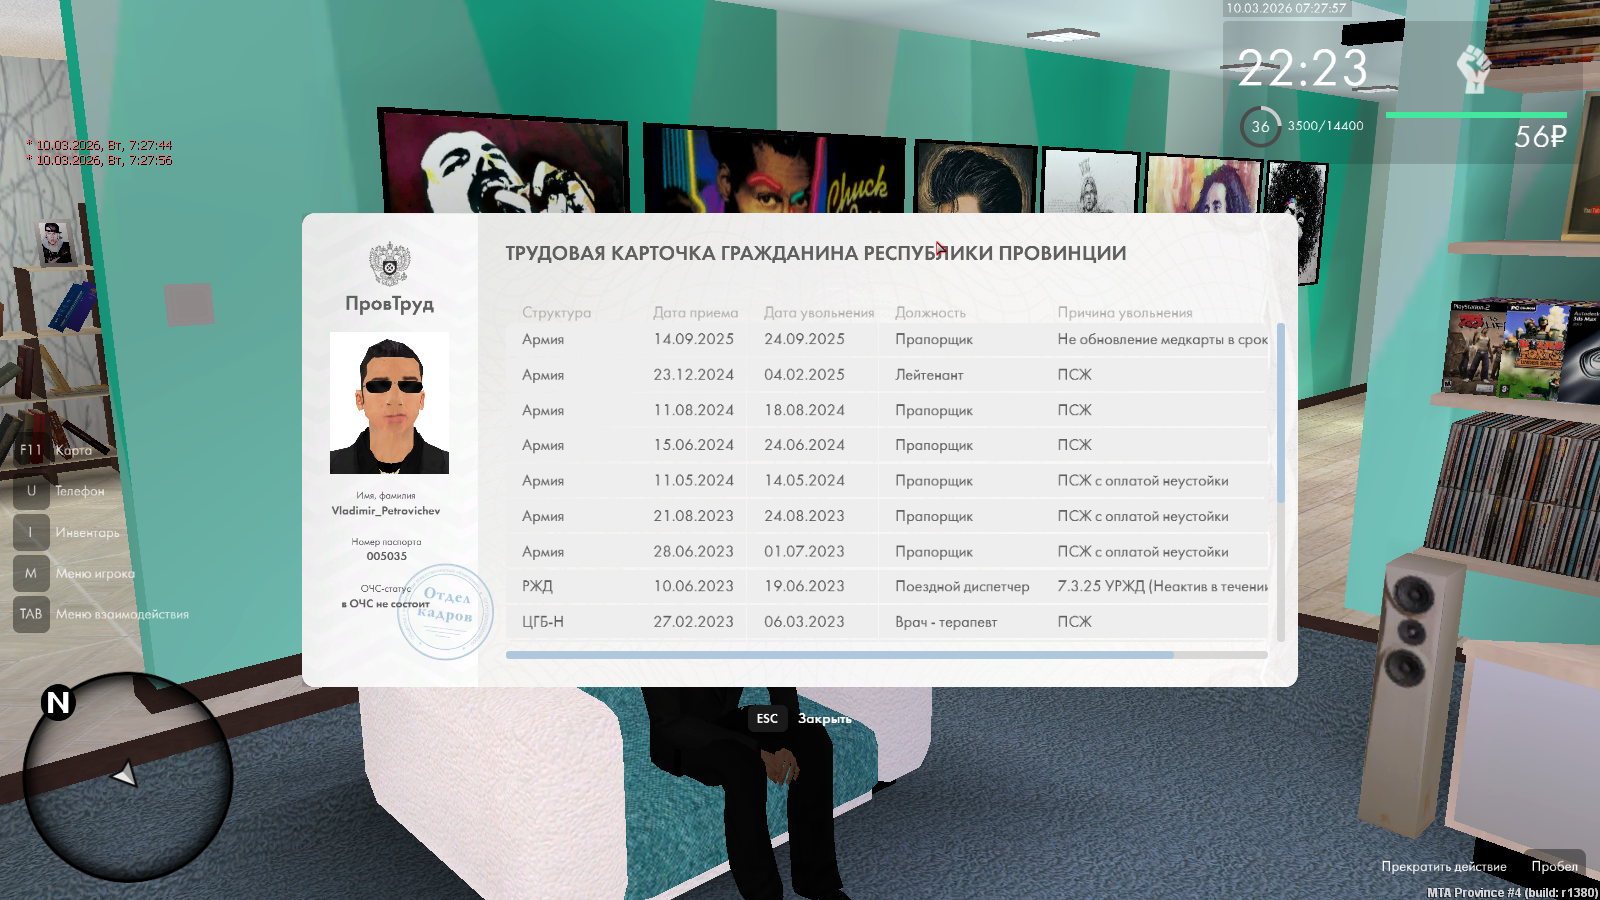Click the M player menu key icon
This screenshot has width=1600, height=900.
point(31,573)
